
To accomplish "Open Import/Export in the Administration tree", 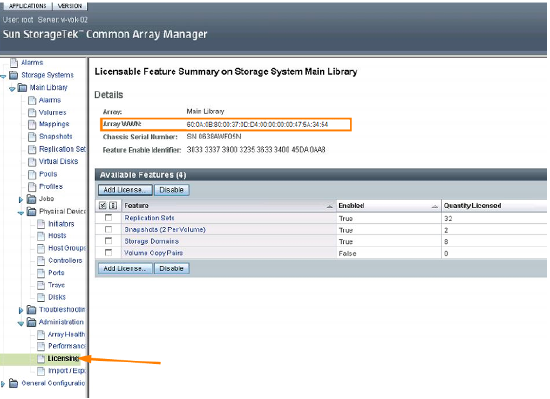I will click(67, 371).
